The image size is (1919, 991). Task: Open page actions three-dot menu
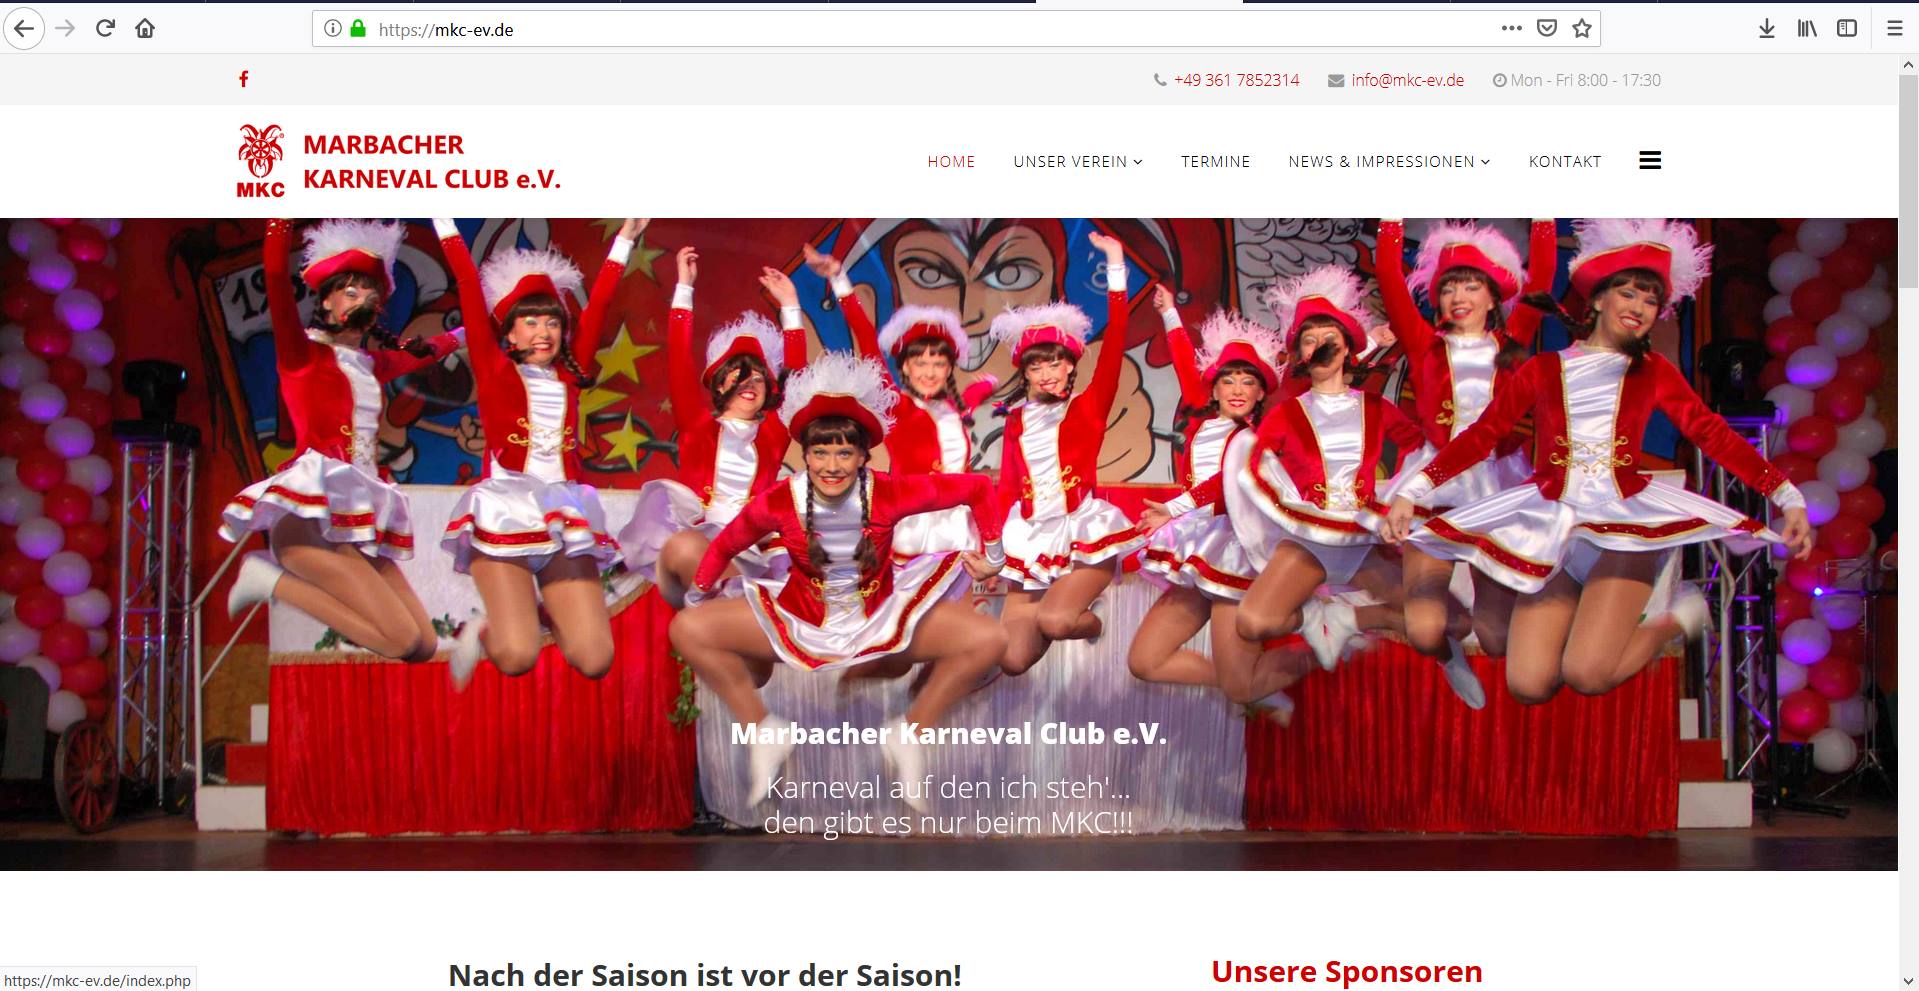pyautogui.click(x=1511, y=29)
